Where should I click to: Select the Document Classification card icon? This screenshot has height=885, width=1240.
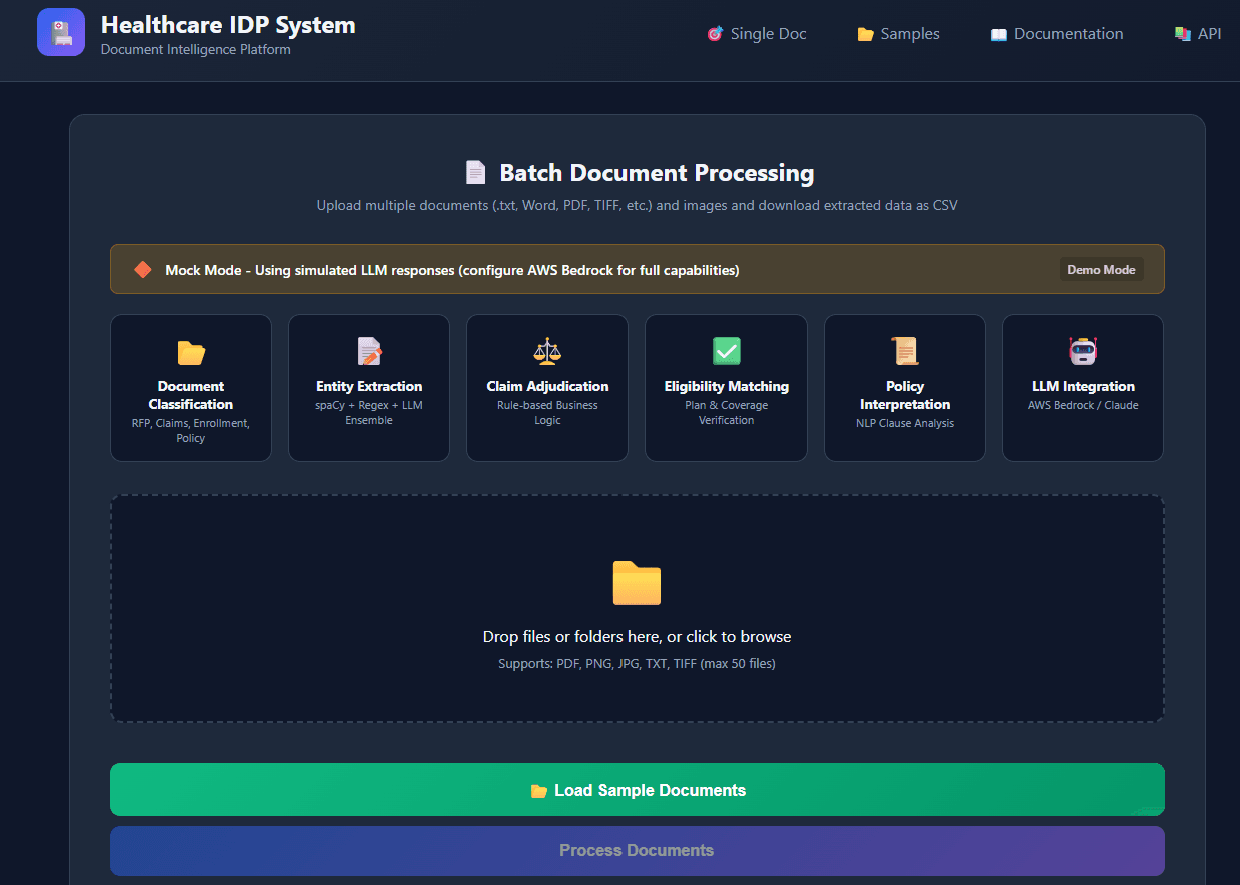pos(190,352)
